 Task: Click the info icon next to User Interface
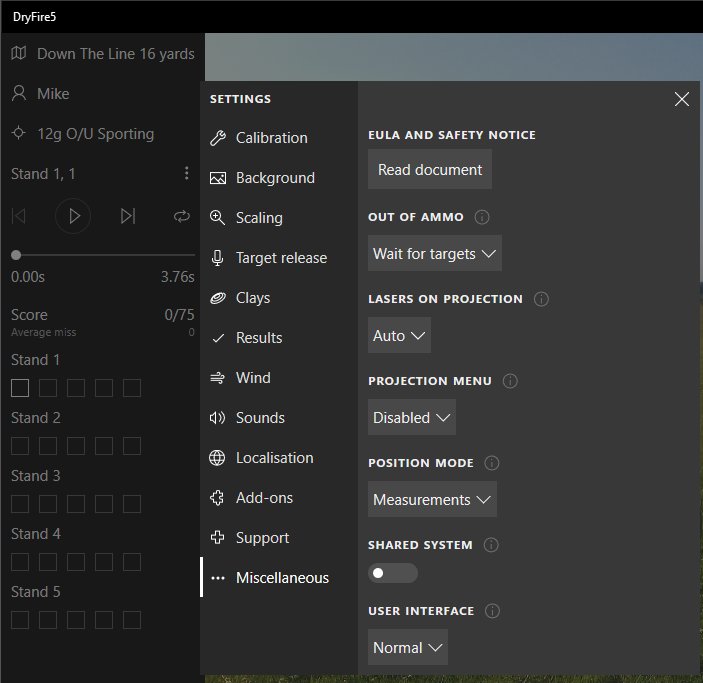493,611
